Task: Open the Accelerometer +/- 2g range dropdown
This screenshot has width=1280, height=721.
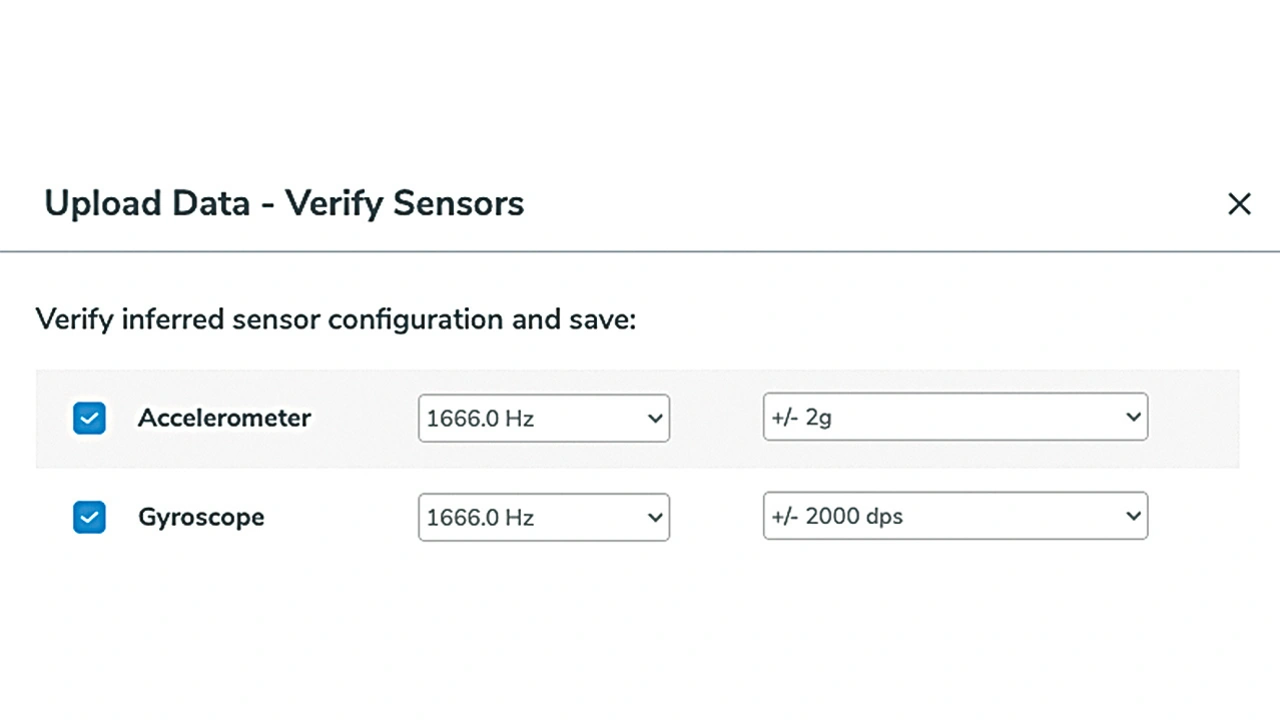Action: [955, 417]
